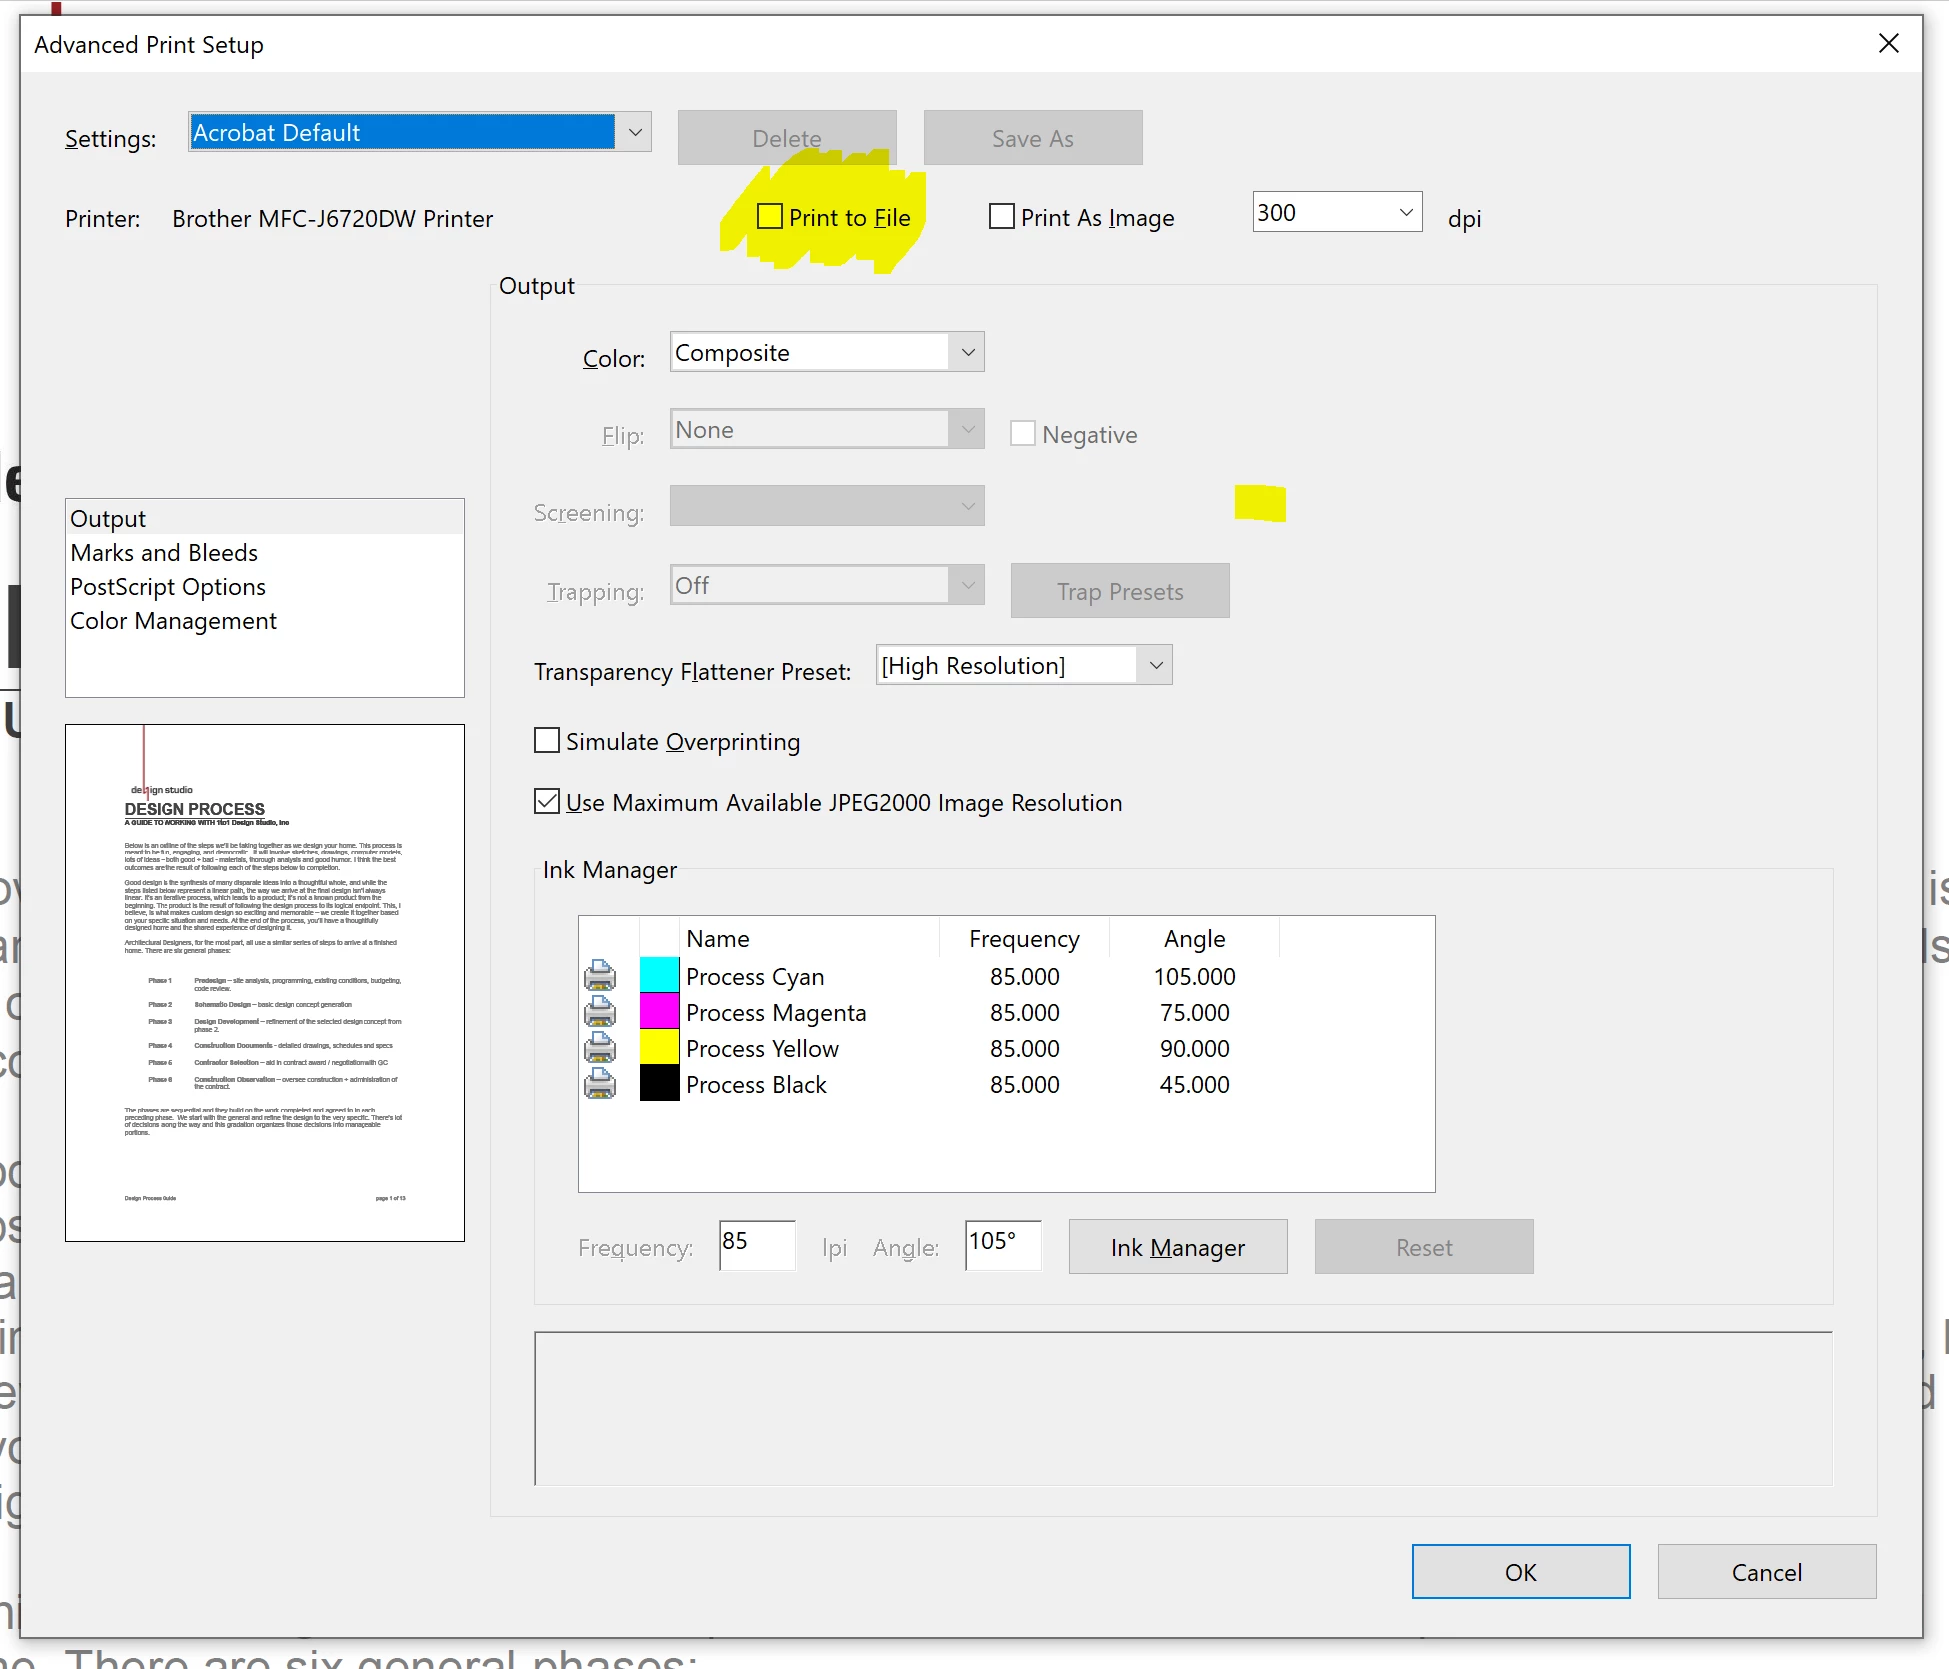Viewport: 1949px width, 1669px height.
Task: Open the 300 dpi resolution dropdown
Action: click(x=1405, y=212)
